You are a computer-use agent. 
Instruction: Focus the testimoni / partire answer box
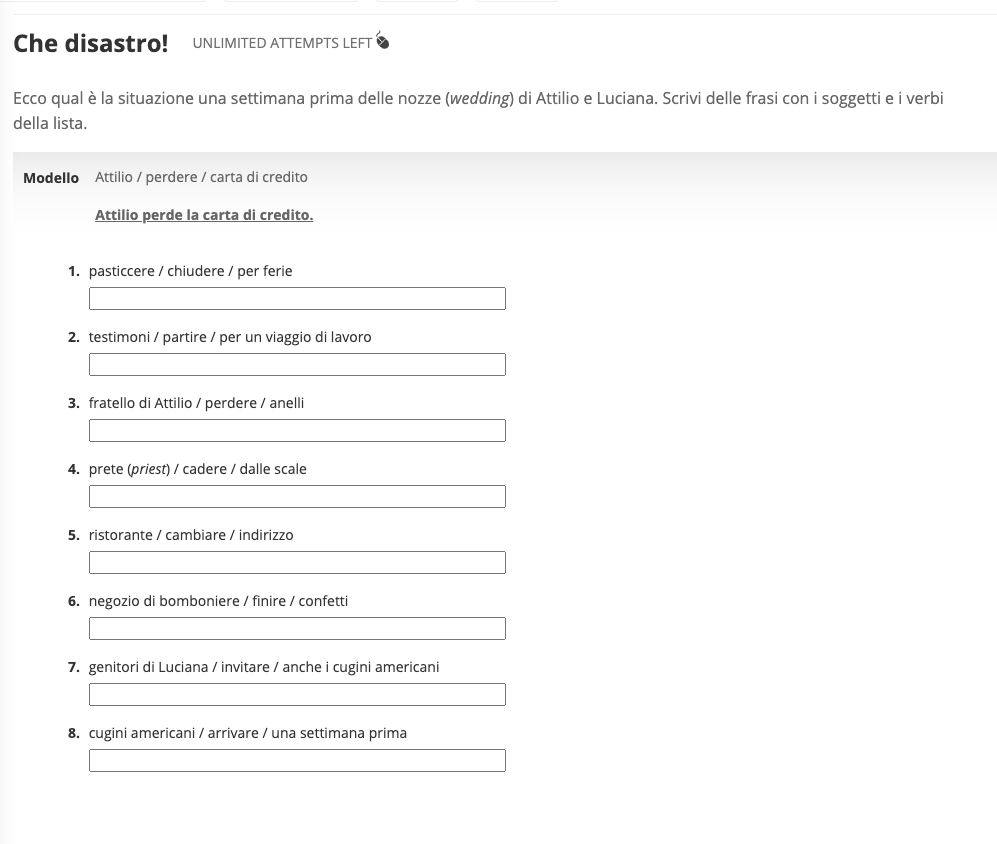[x=297, y=365]
